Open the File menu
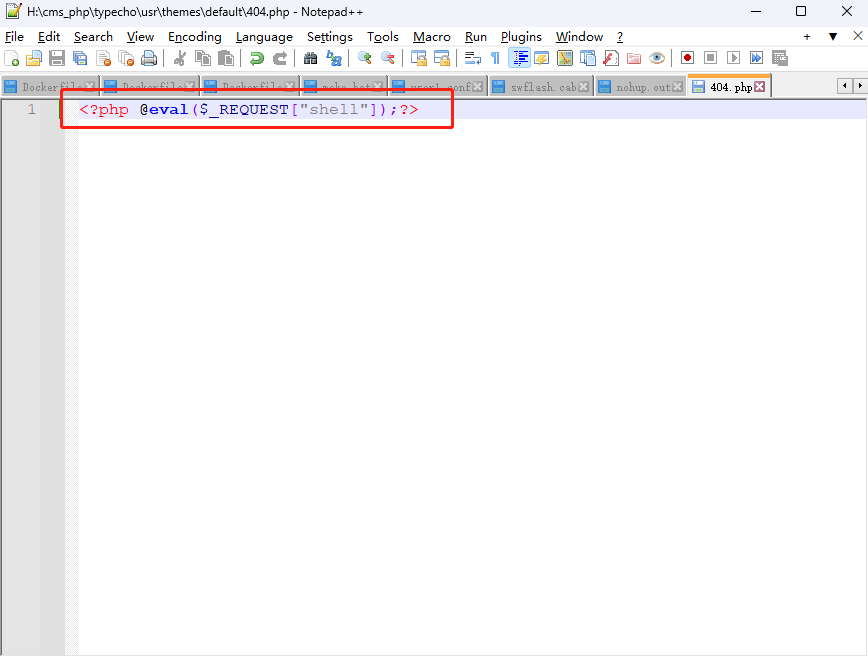The width and height of the screenshot is (868, 657). pyautogui.click(x=14, y=37)
